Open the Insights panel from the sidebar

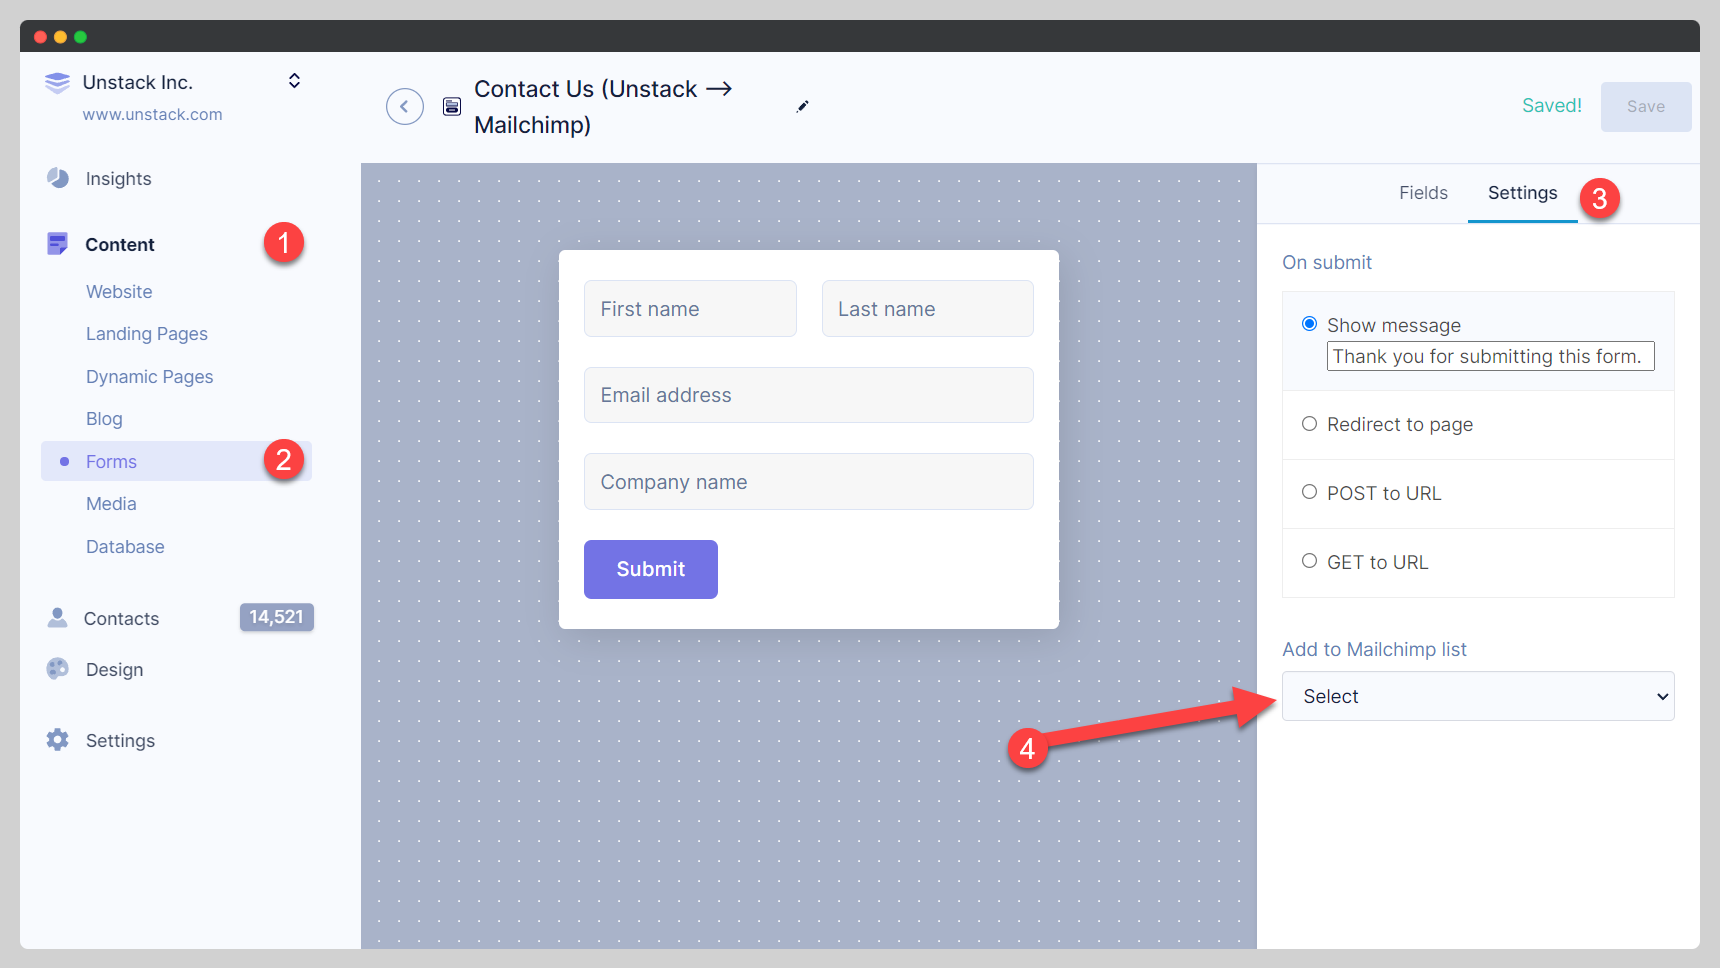119,178
